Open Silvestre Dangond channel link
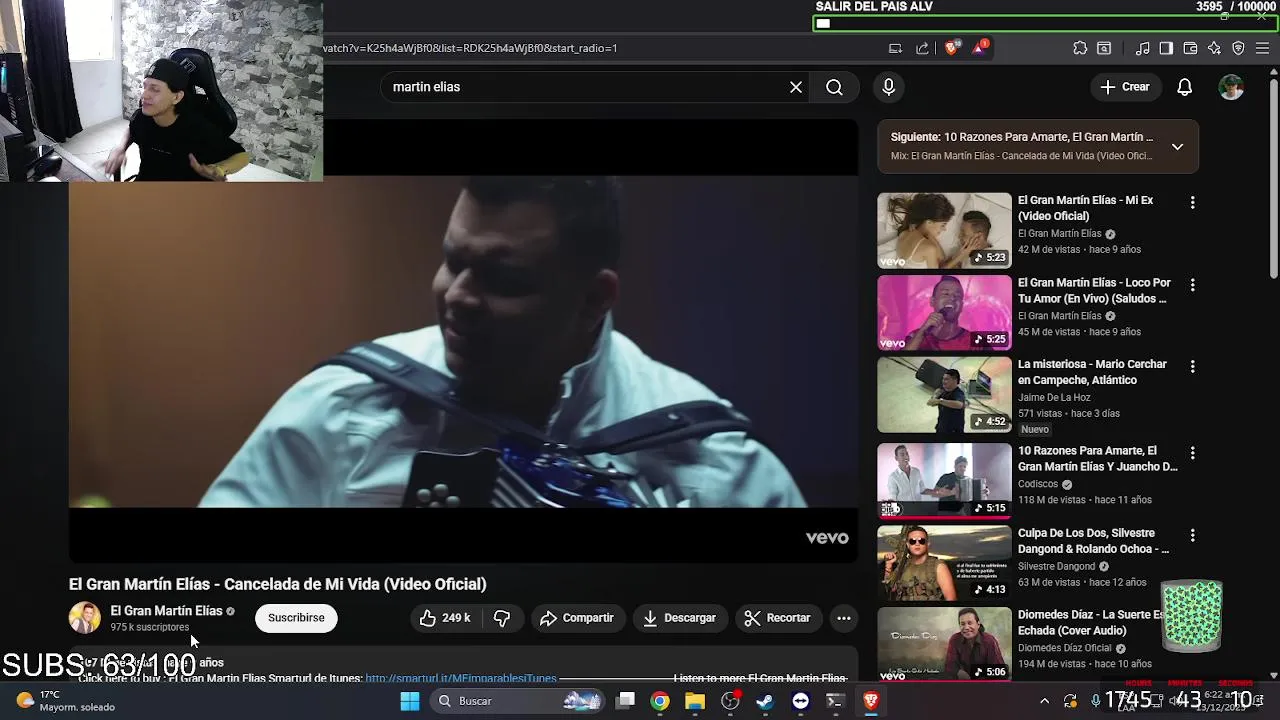 [1056, 566]
